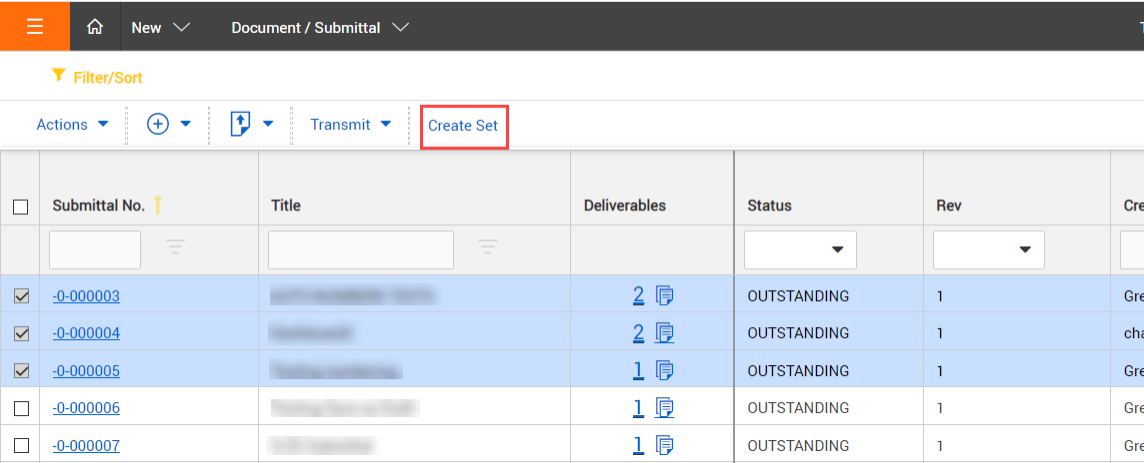The height and width of the screenshot is (463, 1144).
Task: Open deliverables document icon for row -0-000003
Action: pyautogui.click(x=665, y=295)
